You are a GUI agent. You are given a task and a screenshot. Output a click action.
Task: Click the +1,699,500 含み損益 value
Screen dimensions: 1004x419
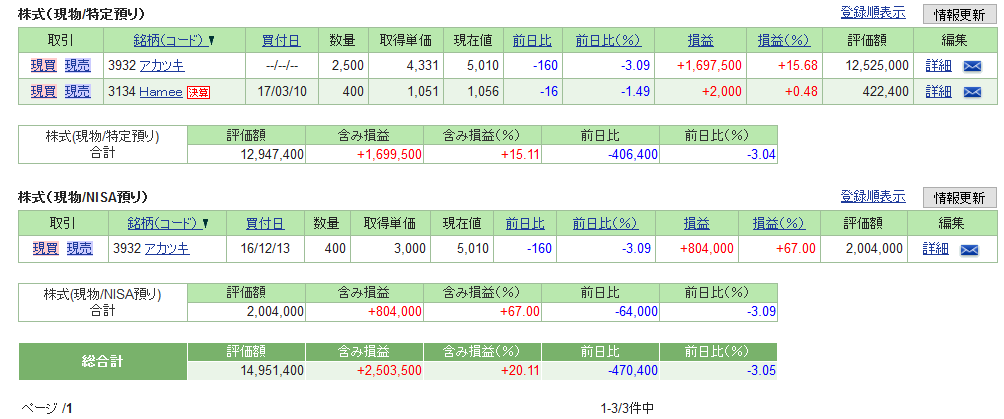tap(390, 154)
